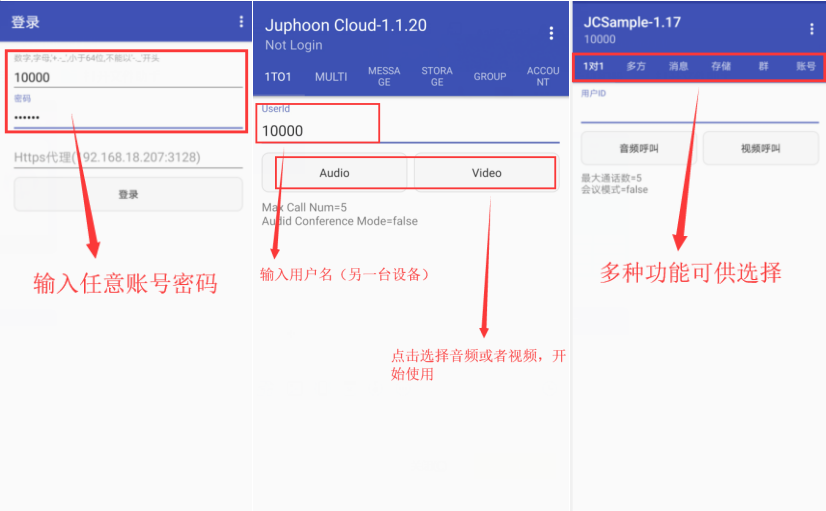Open the 存储 tab in JCSample

[721, 66]
